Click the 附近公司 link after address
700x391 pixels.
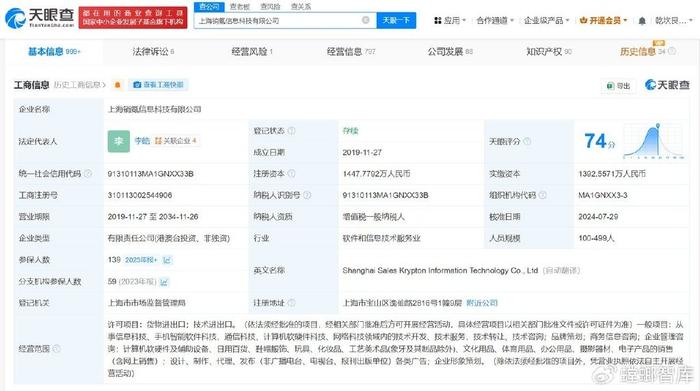482,303
